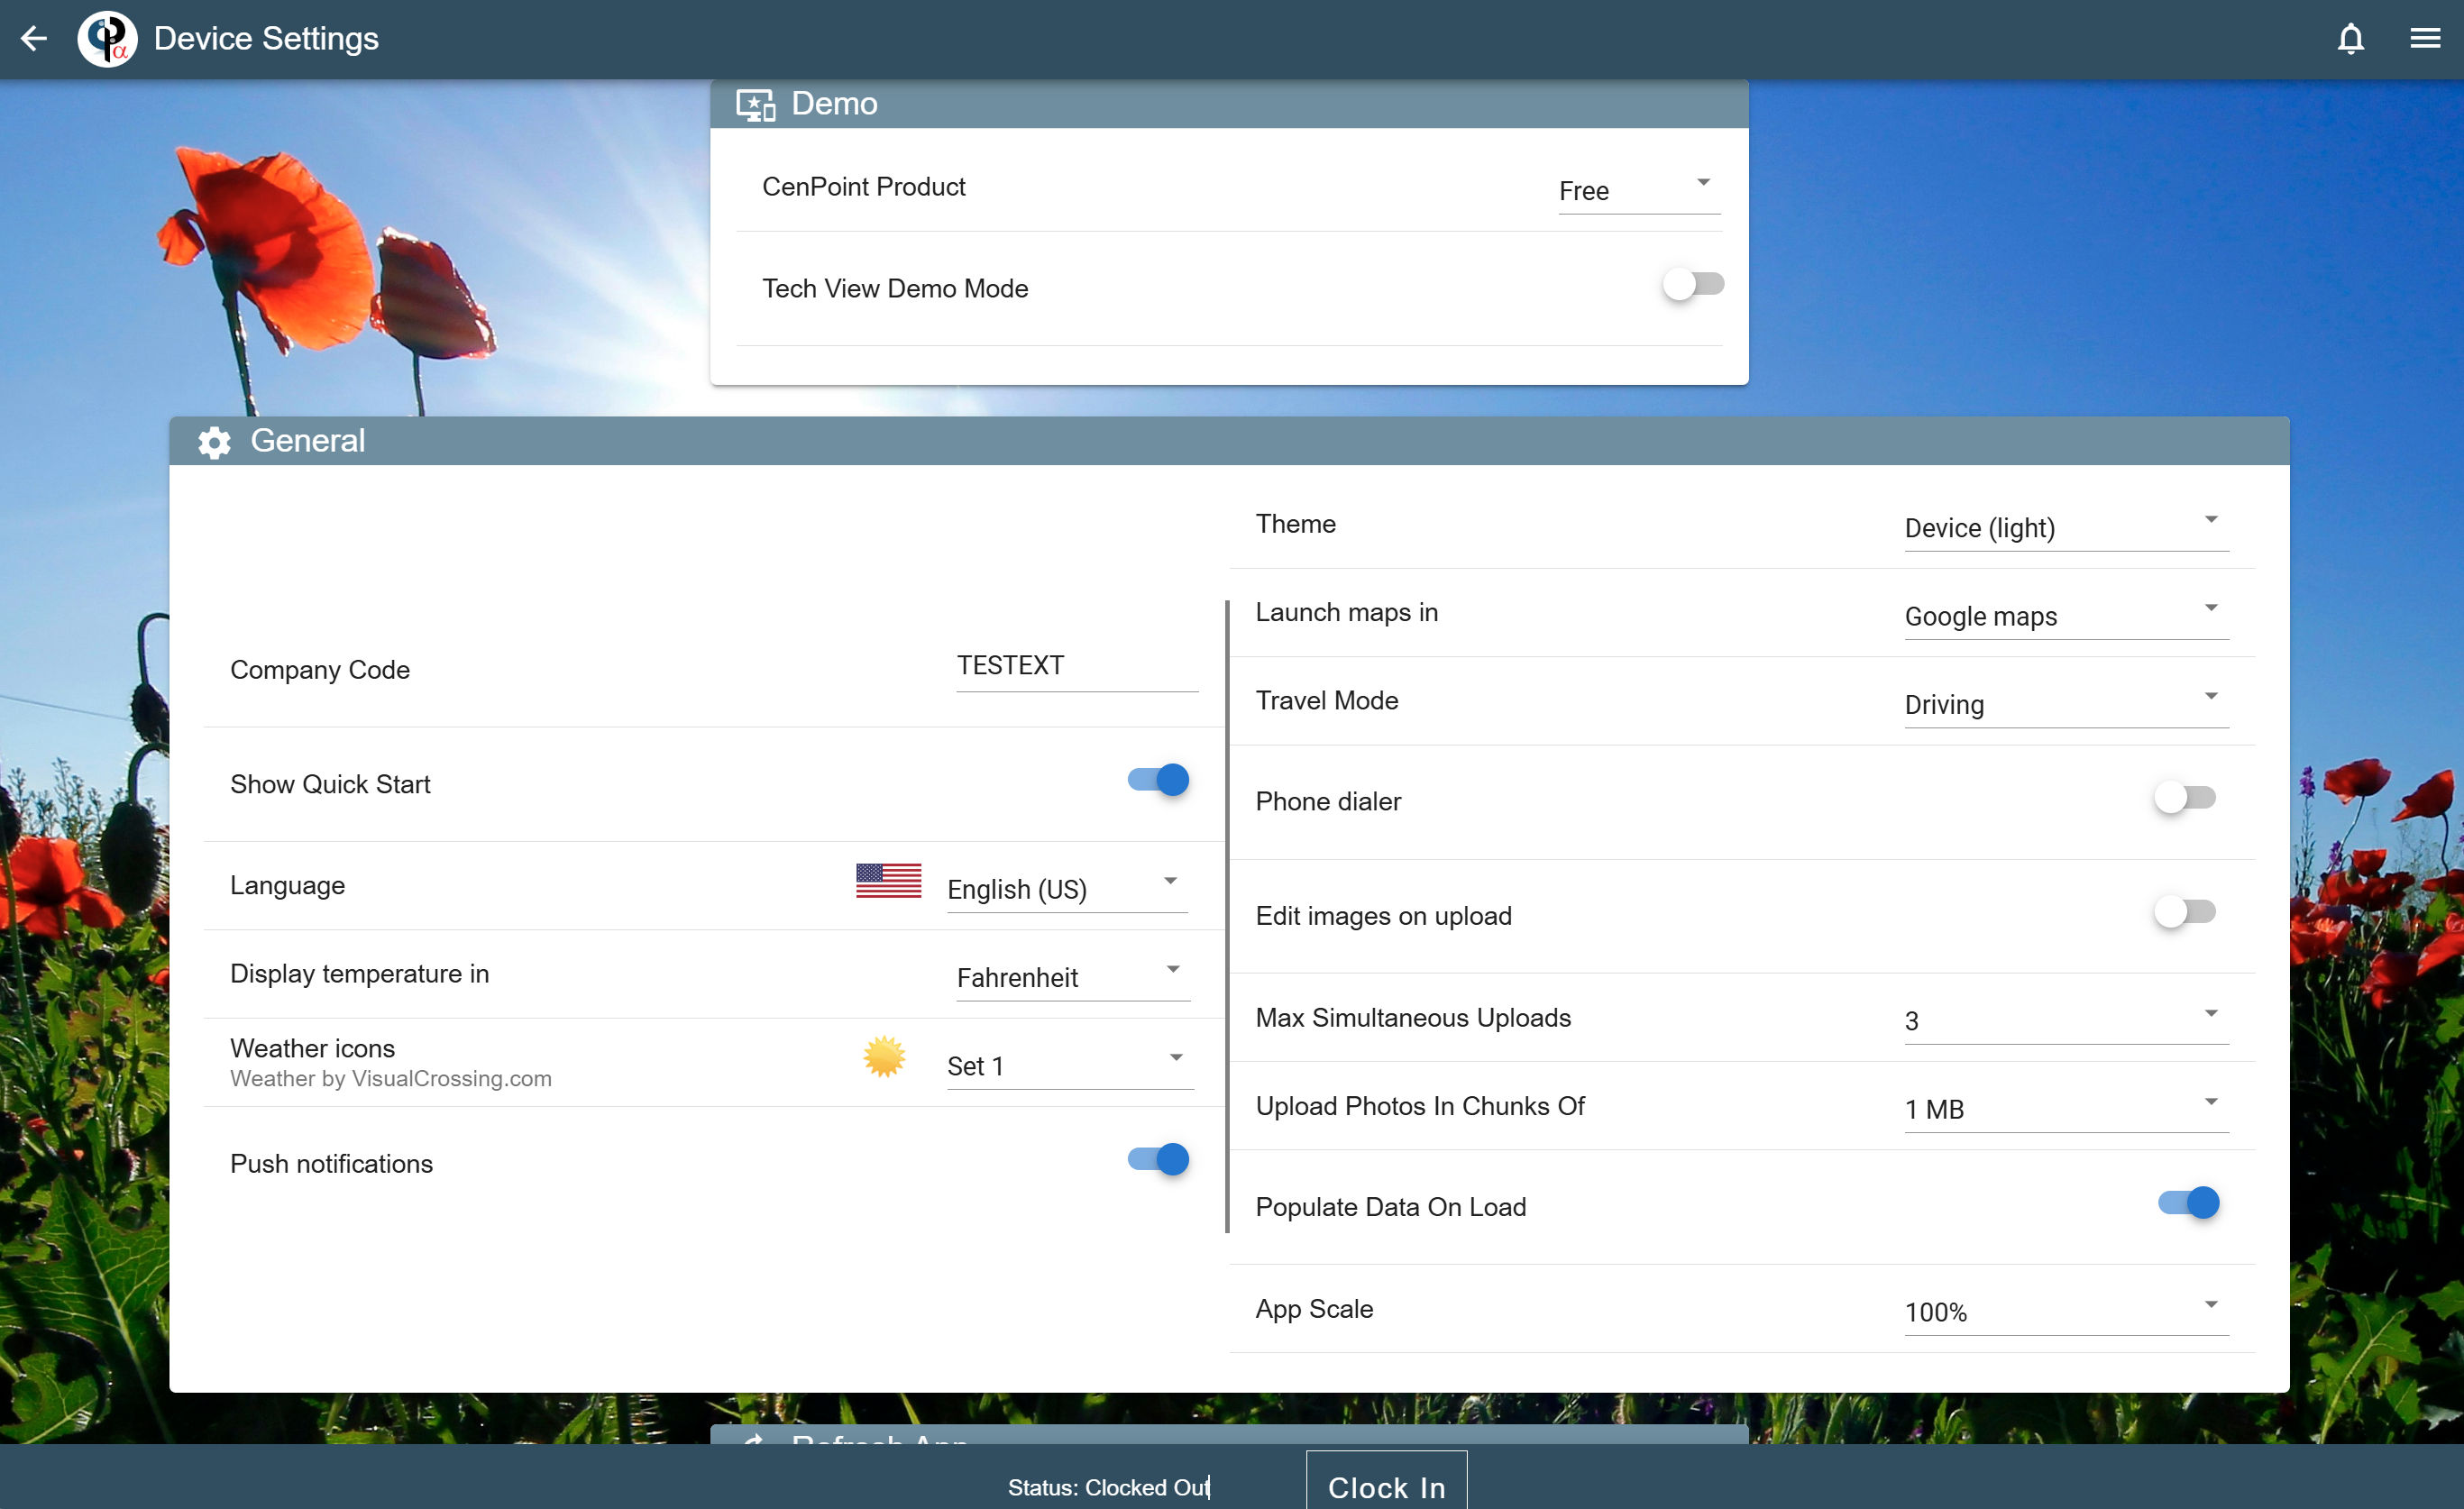Open Upload Photos In Chunks Of dropdown
Image resolution: width=2464 pixels, height=1509 pixels.
click(x=2066, y=1109)
